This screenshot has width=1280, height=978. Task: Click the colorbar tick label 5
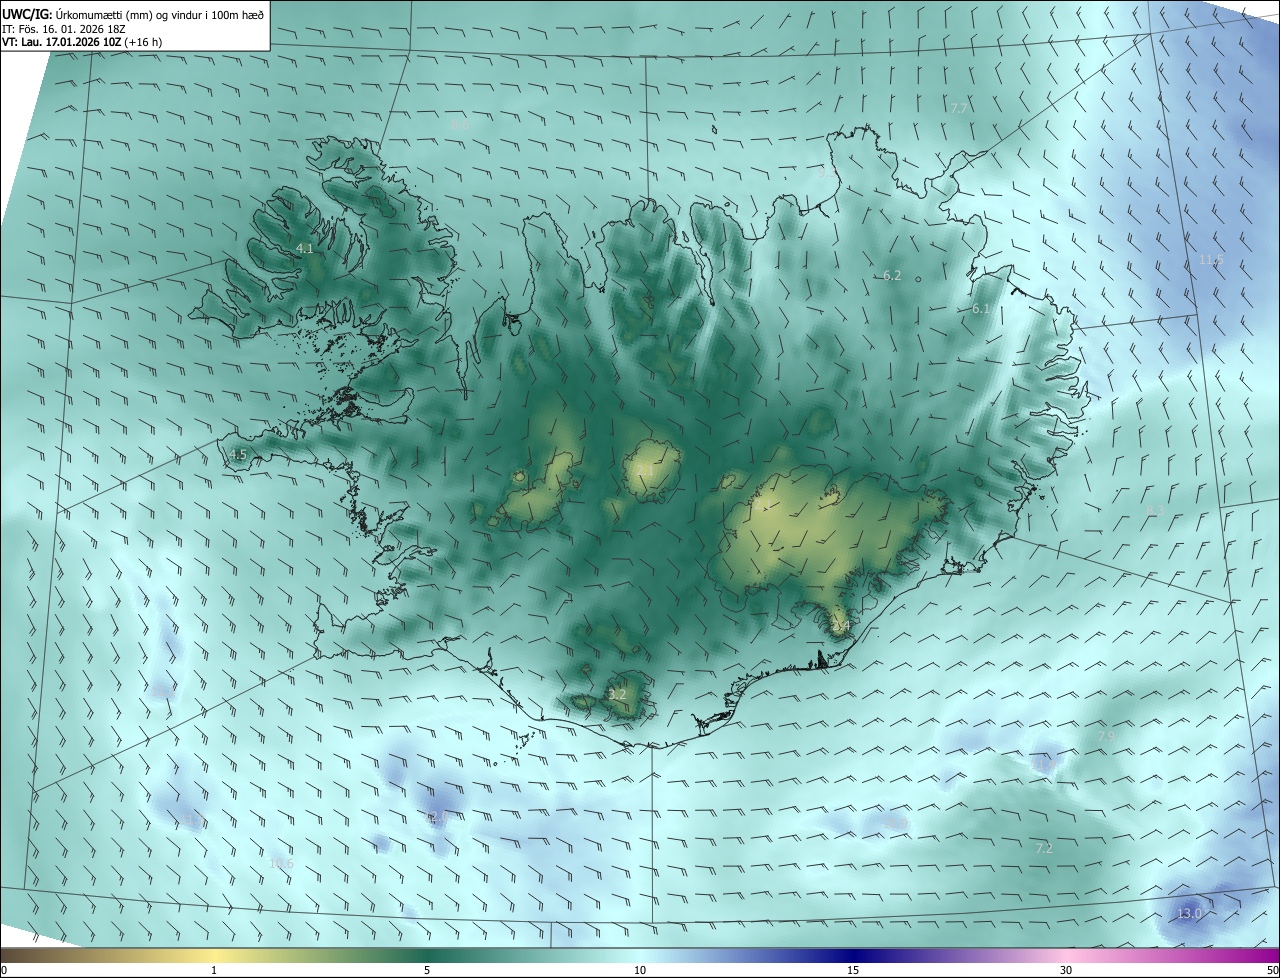tap(427, 970)
